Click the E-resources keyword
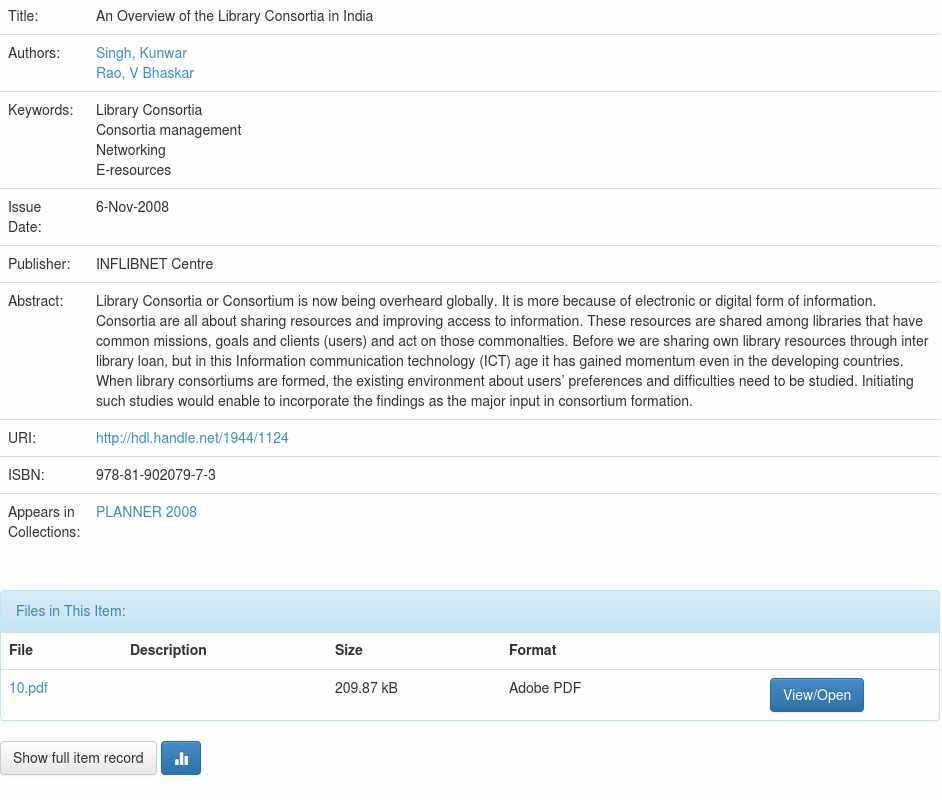 click(133, 170)
